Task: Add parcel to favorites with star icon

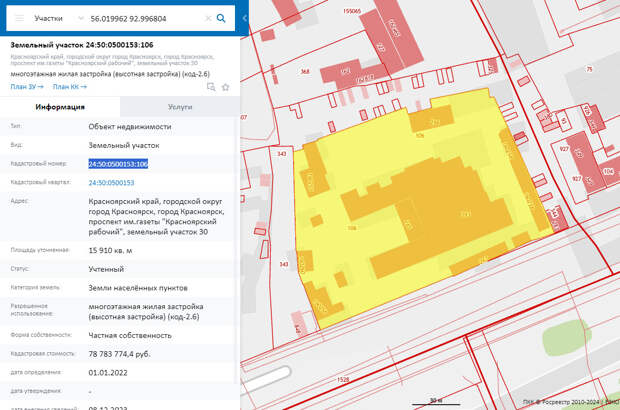Action: (226, 87)
